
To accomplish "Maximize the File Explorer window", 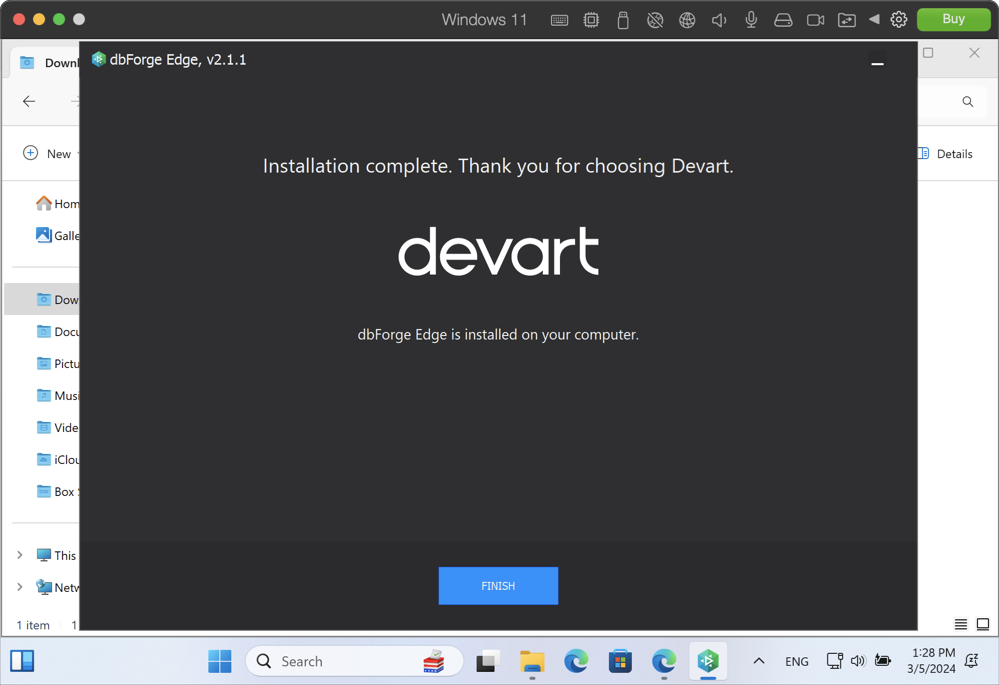I will [928, 53].
